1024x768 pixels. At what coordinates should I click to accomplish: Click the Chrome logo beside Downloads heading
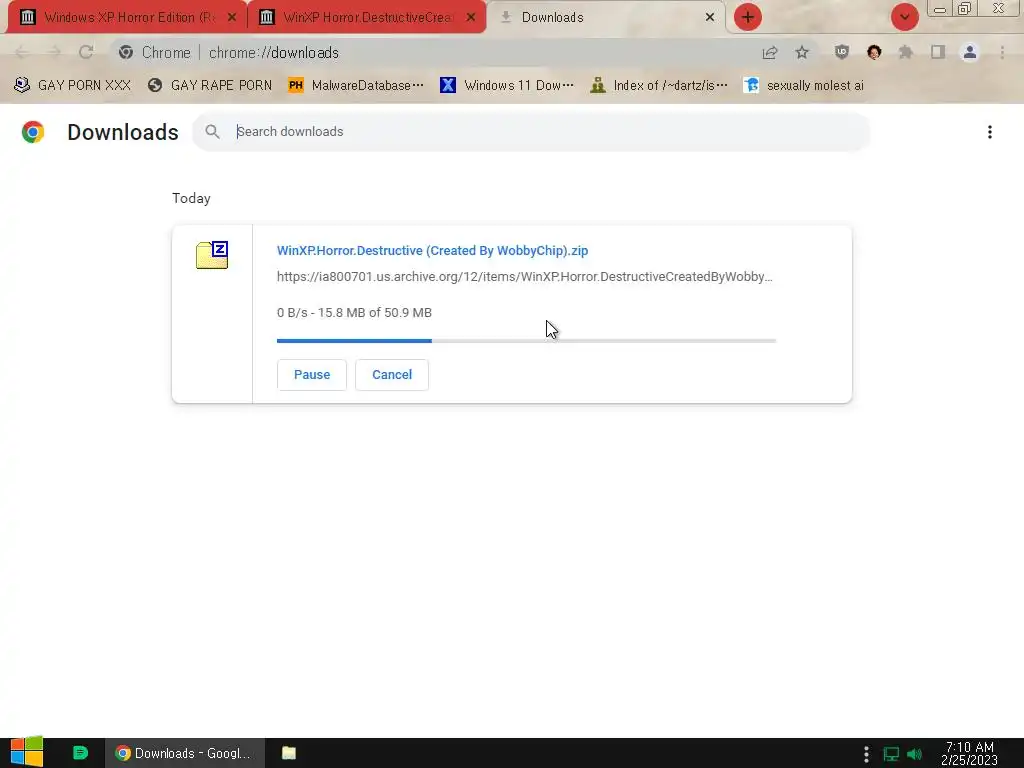tap(33, 132)
